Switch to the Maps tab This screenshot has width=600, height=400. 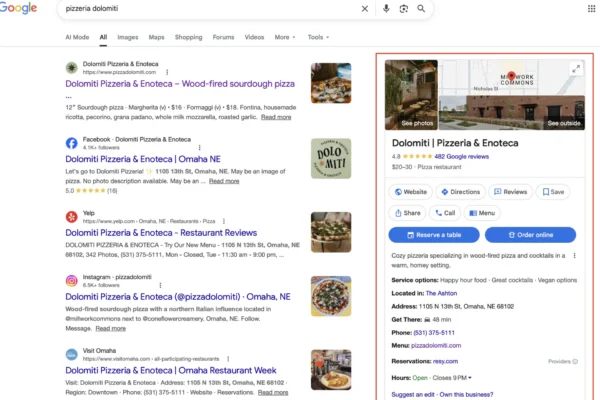coord(156,37)
